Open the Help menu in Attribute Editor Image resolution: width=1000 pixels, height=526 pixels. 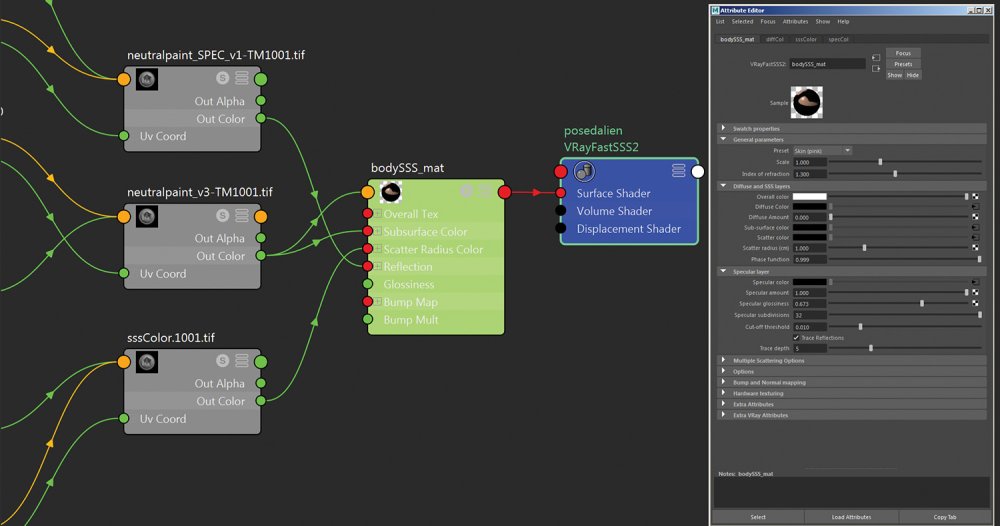tap(843, 22)
